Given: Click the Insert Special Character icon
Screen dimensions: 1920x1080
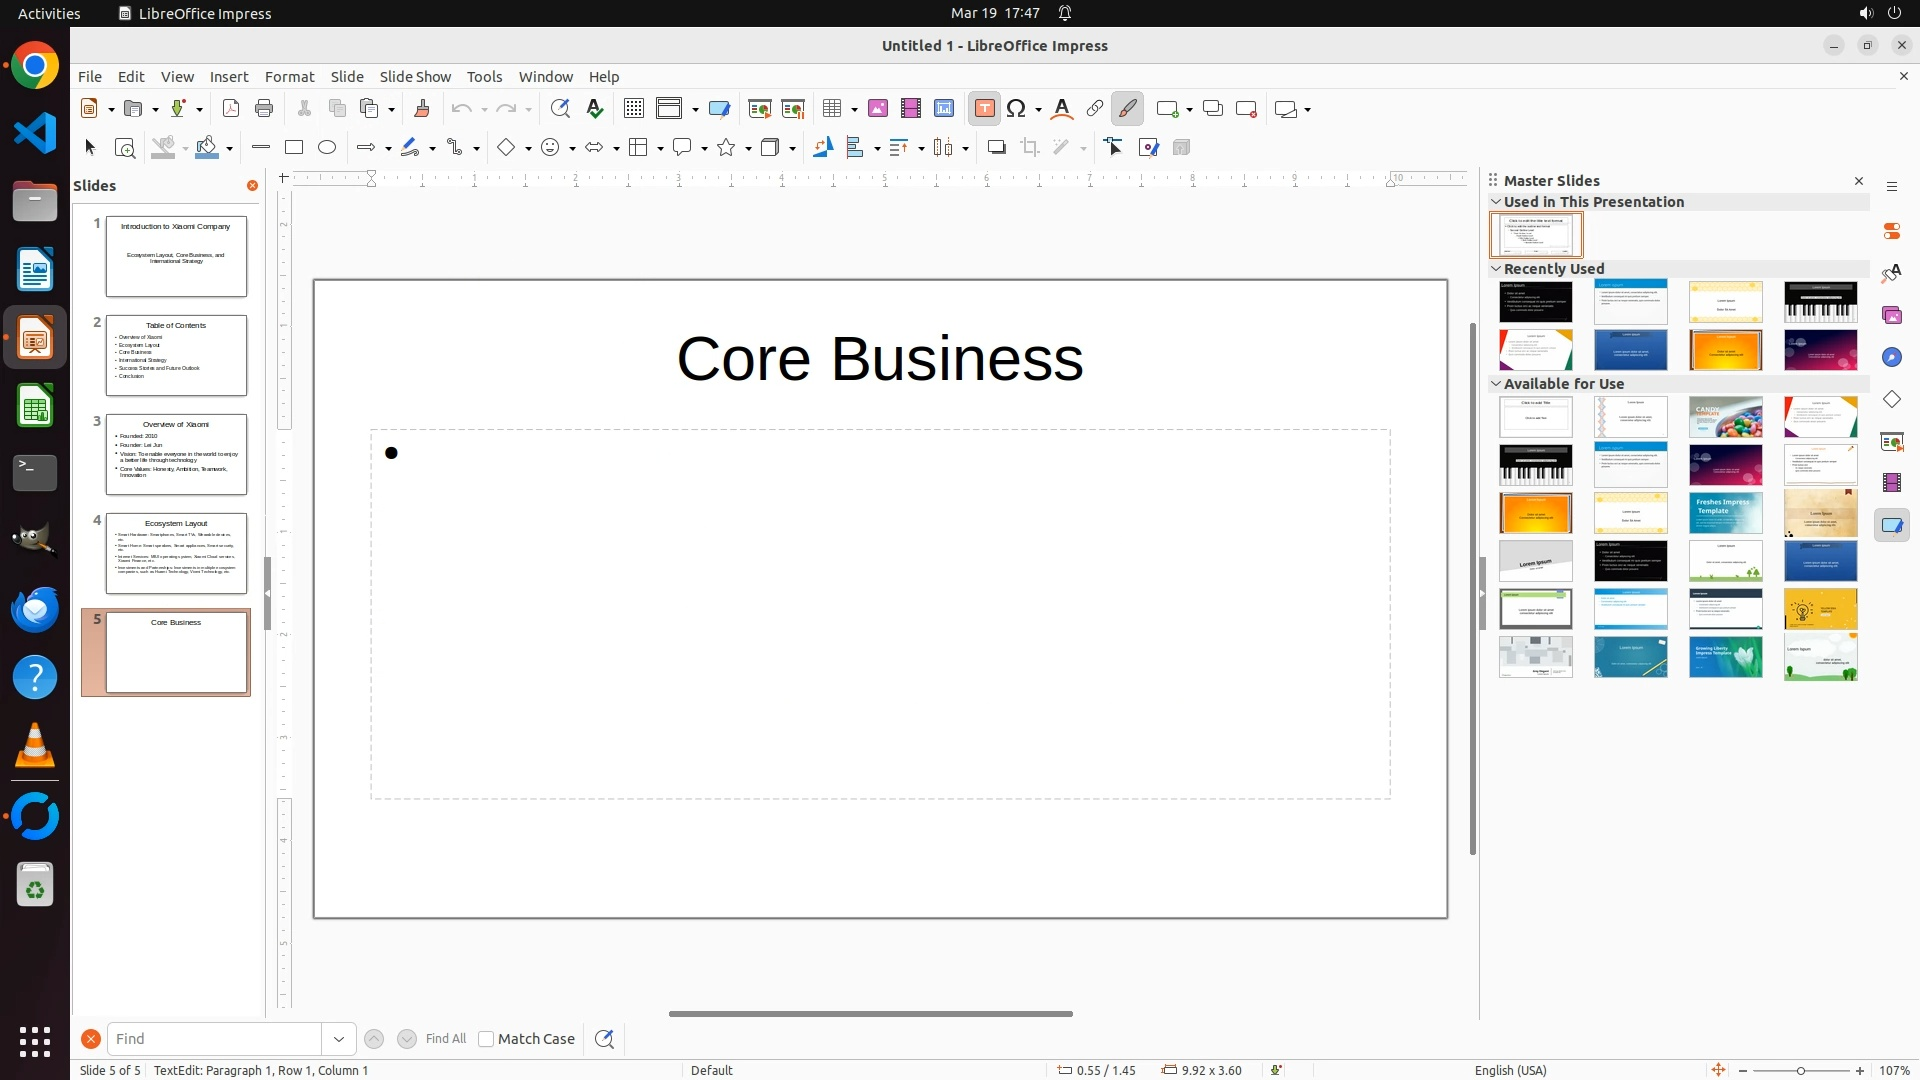Looking at the screenshot, I should click(x=1017, y=109).
